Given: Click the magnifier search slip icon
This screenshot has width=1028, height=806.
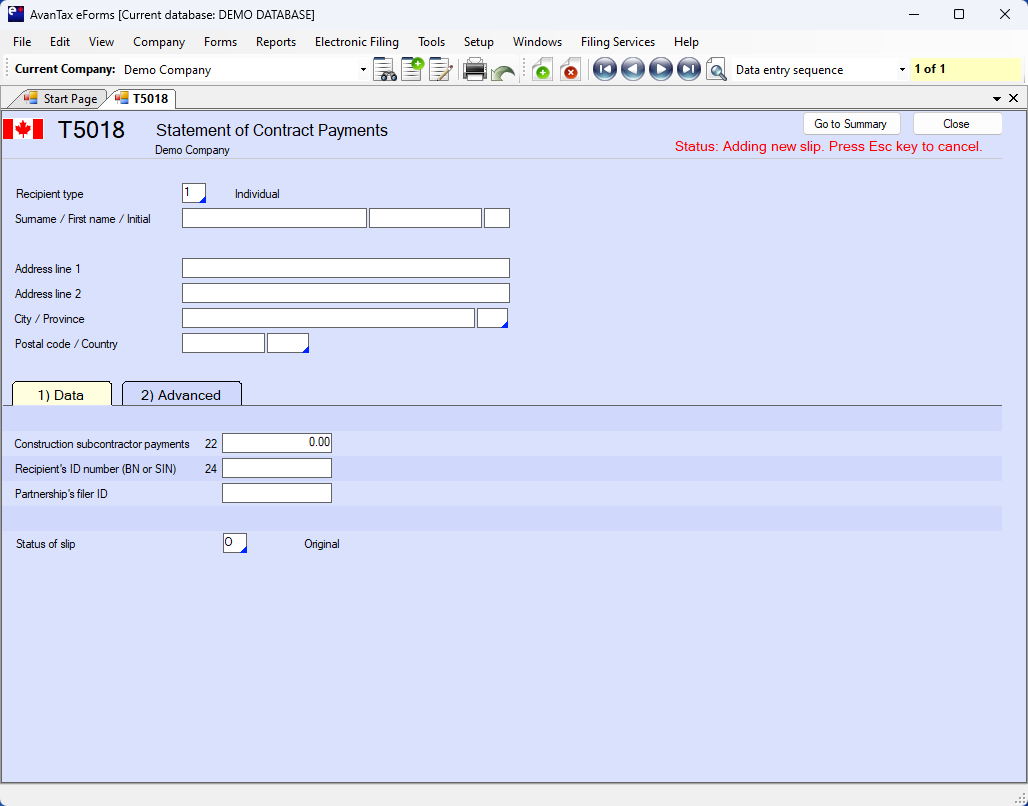Looking at the screenshot, I should tap(716, 70).
